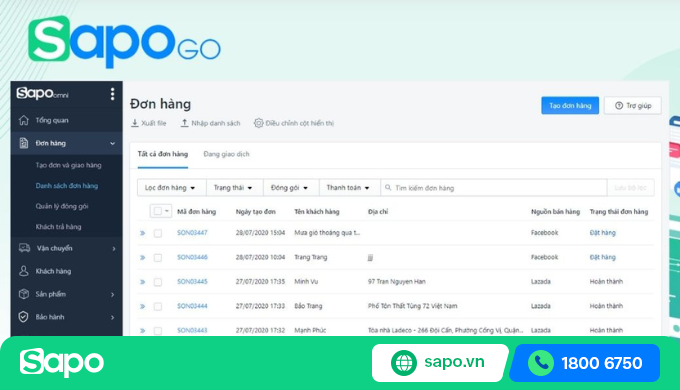This screenshot has width=680, height=390.
Task: Click the Xuất file download icon
Action: pyautogui.click(x=135, y=123)
